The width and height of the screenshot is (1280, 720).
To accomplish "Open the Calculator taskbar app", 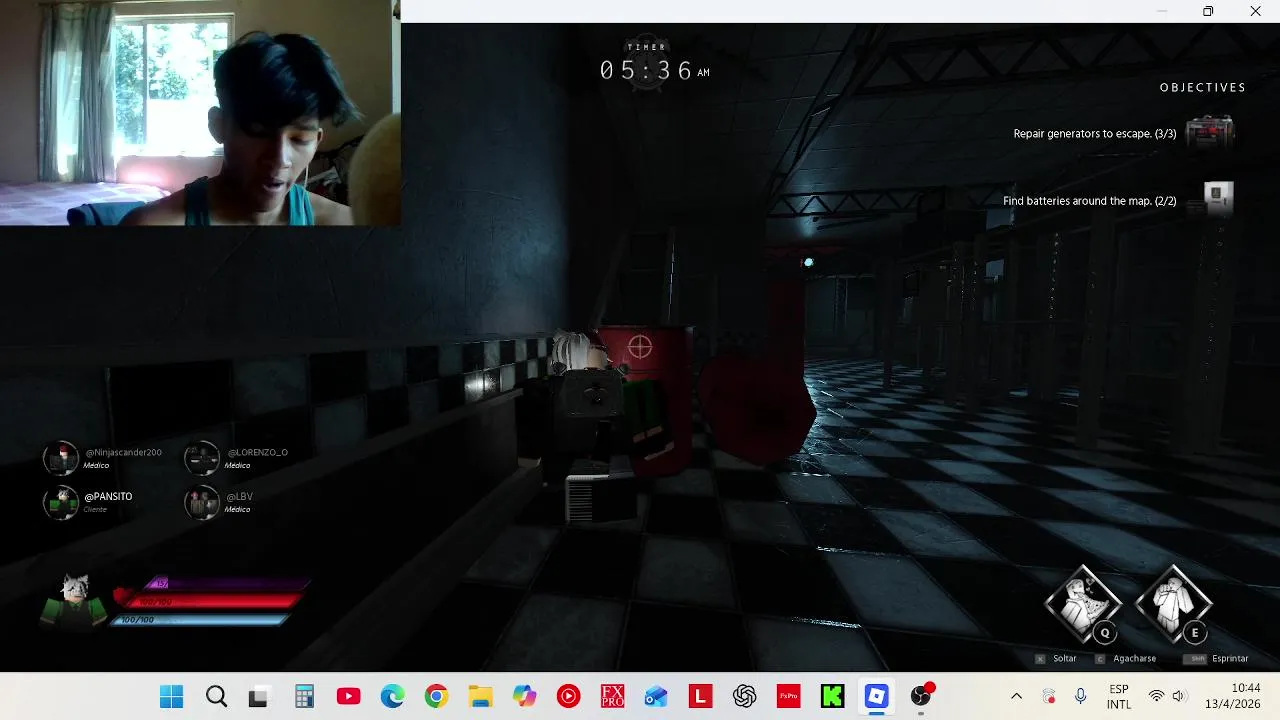I will point(304,696).
